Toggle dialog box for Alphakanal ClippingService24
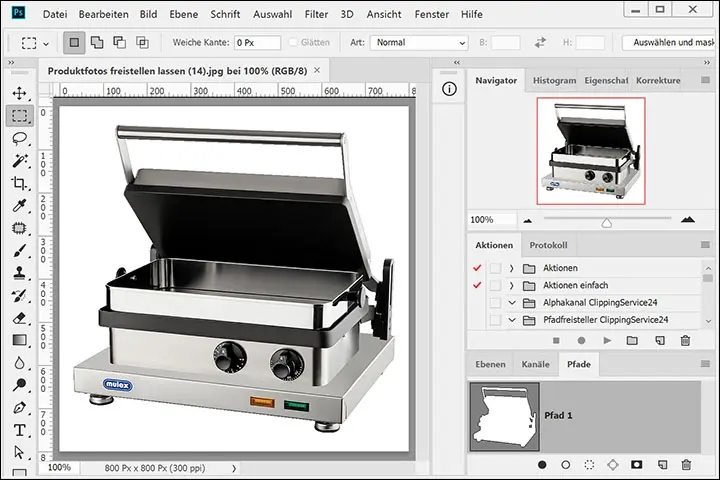 (x=495, y=302)
